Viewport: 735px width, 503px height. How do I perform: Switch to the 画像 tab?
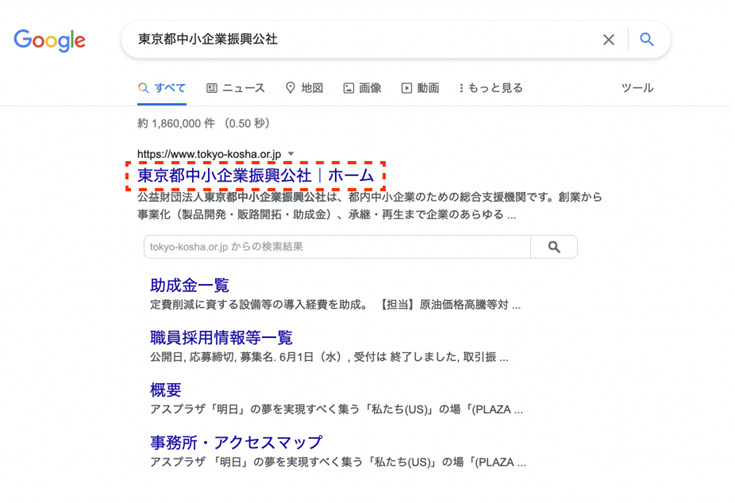coord(362,88)
